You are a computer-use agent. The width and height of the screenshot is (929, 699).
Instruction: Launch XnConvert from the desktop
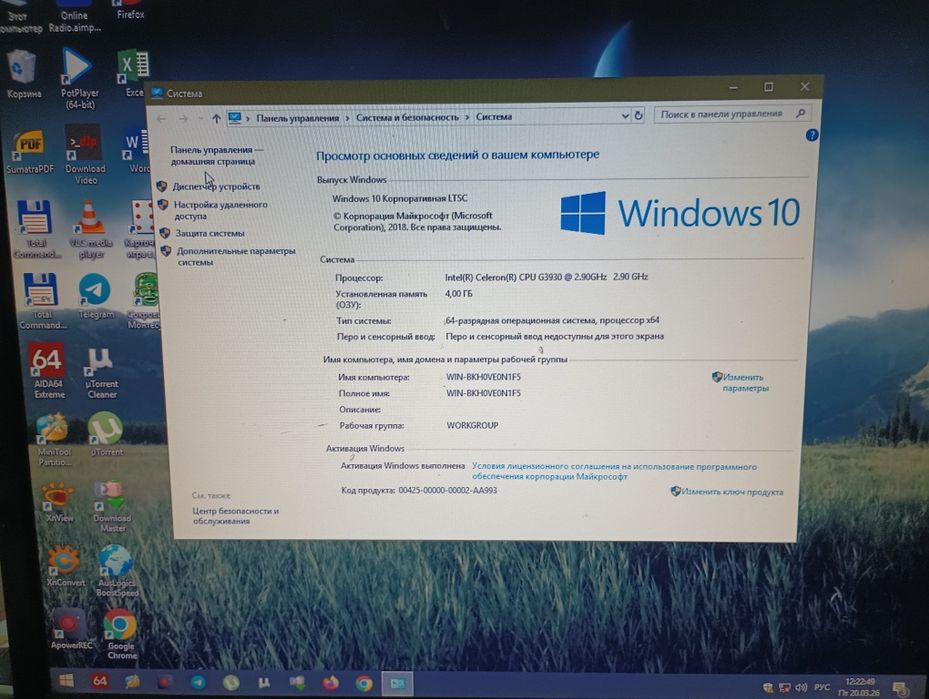tap(65, 566)
